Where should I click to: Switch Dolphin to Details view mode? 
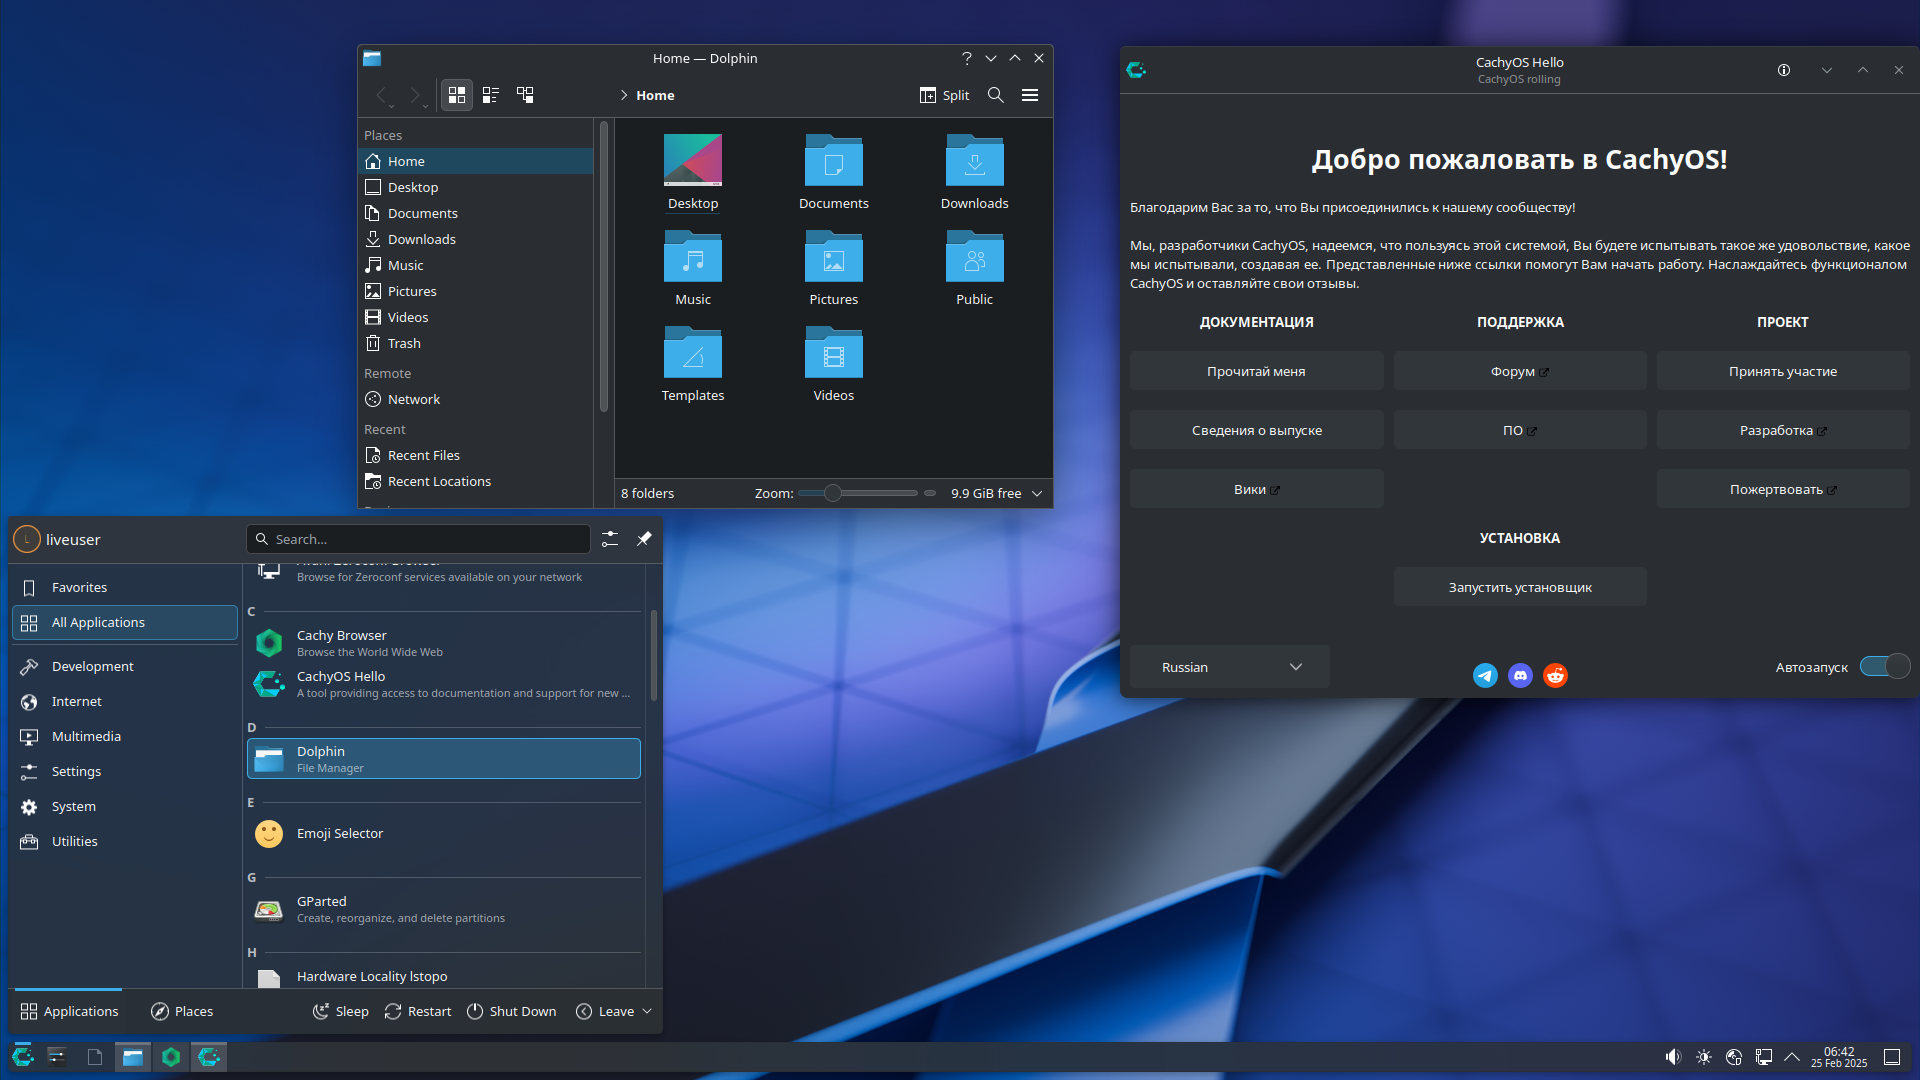[x=525, y=95]
